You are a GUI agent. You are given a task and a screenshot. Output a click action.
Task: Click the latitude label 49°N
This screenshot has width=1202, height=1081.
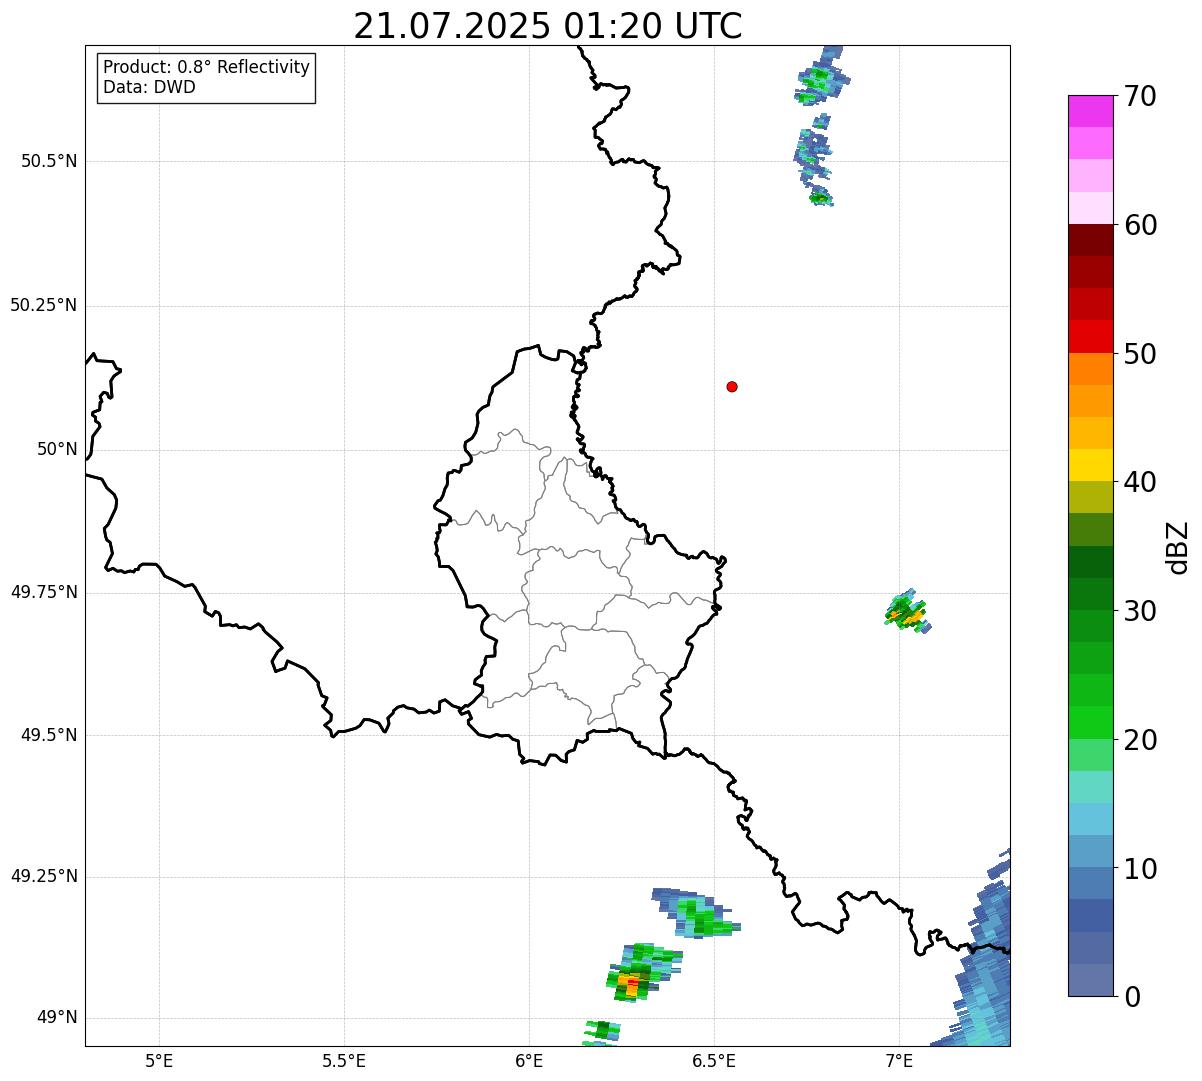(x=57, y=1018)
